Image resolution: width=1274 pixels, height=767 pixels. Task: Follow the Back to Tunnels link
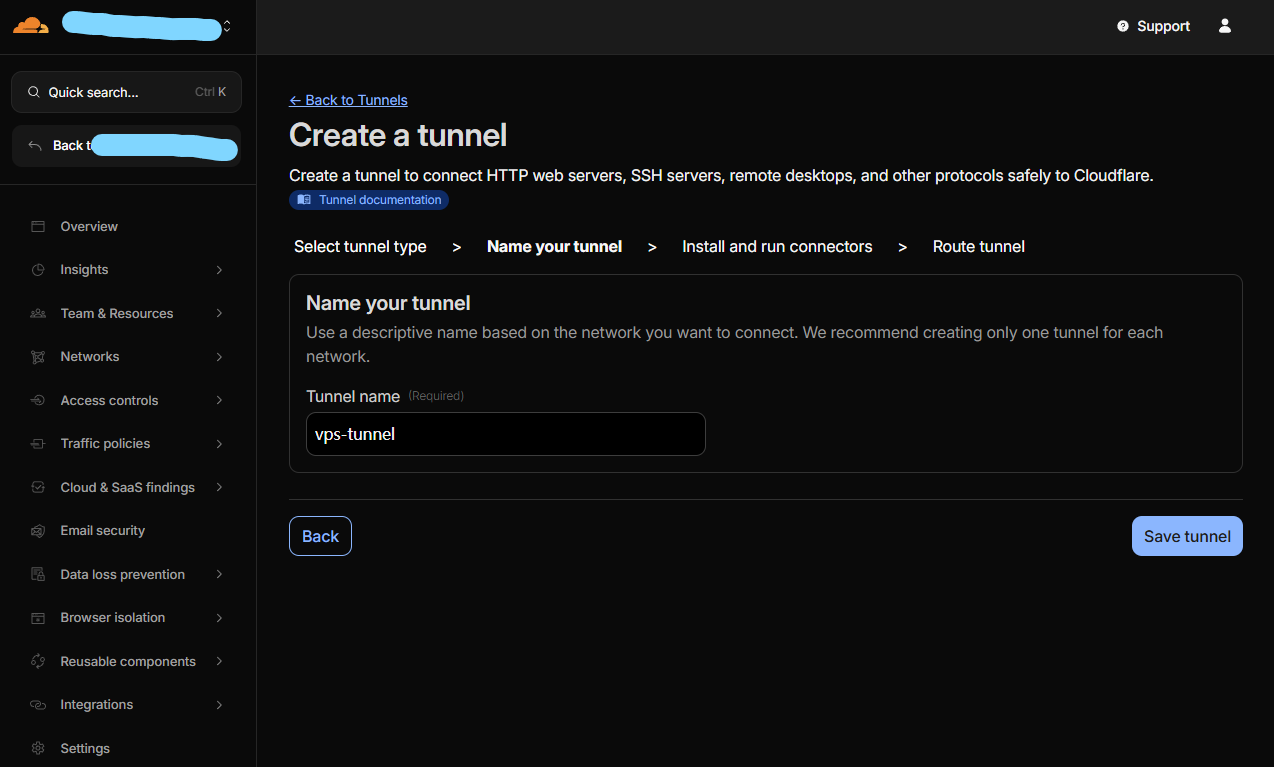pos(348,100)
